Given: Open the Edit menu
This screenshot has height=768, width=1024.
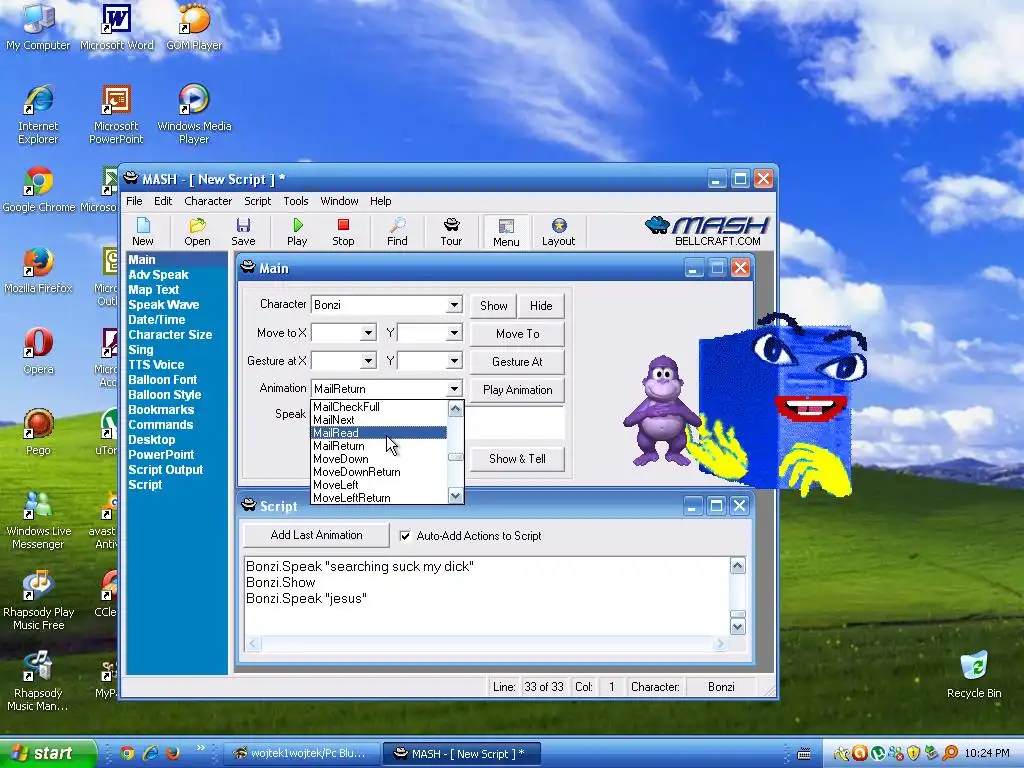Looking at the screenshot, I should [163, 201].
